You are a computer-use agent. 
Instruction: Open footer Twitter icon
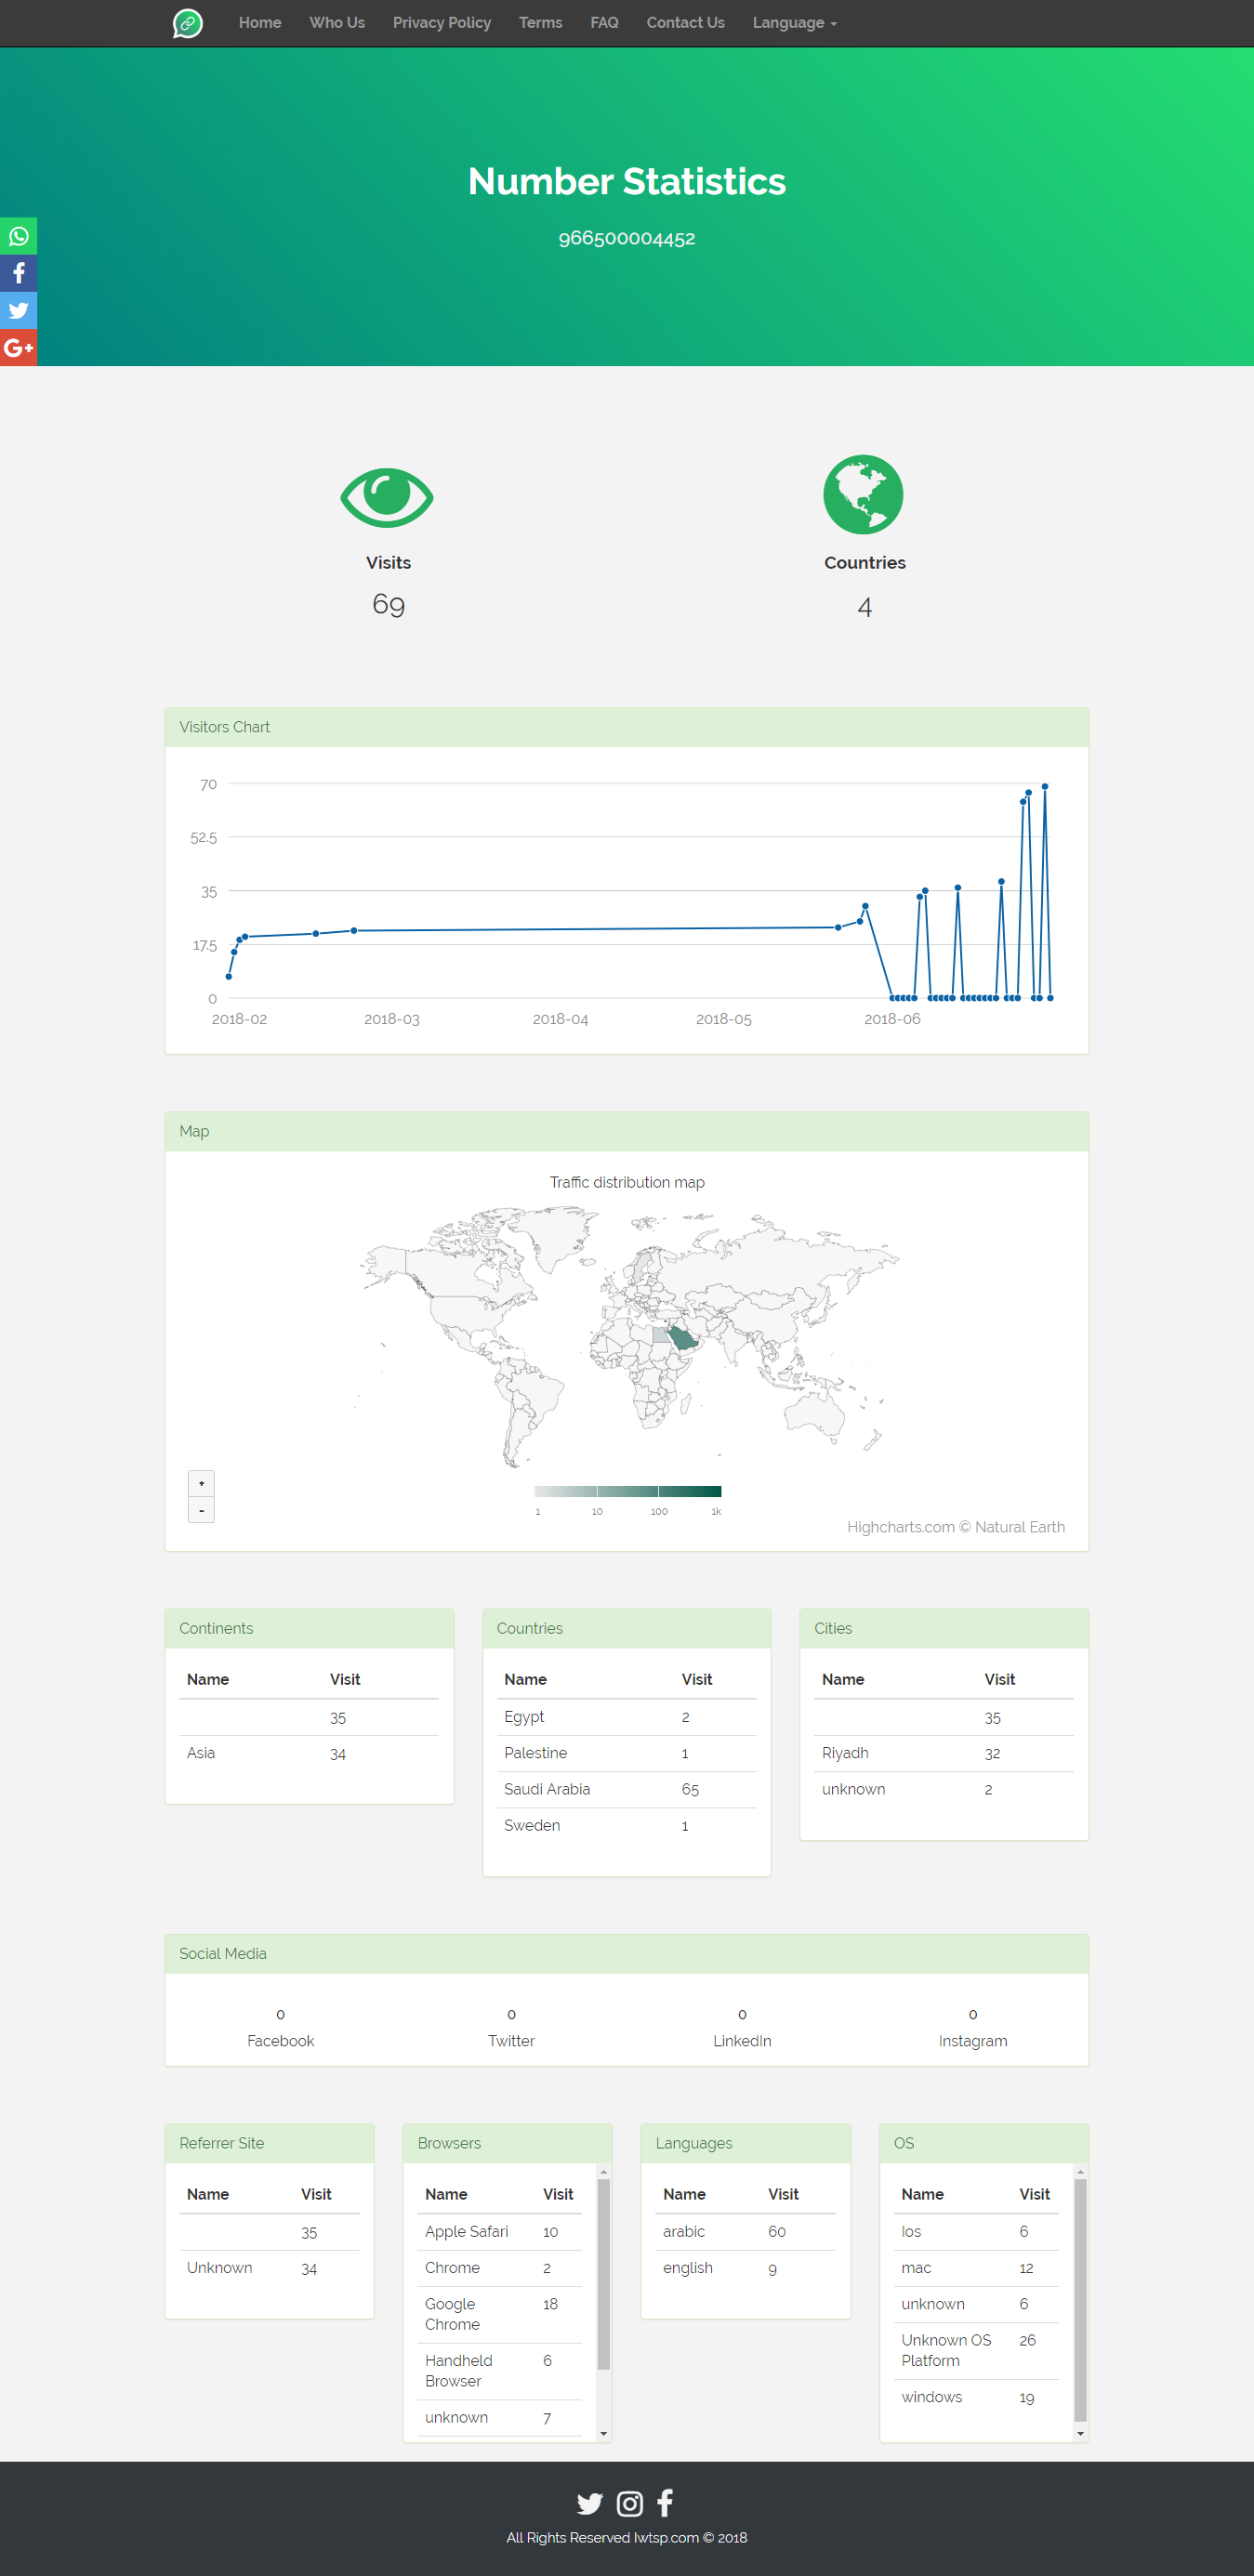[590, 2503]
